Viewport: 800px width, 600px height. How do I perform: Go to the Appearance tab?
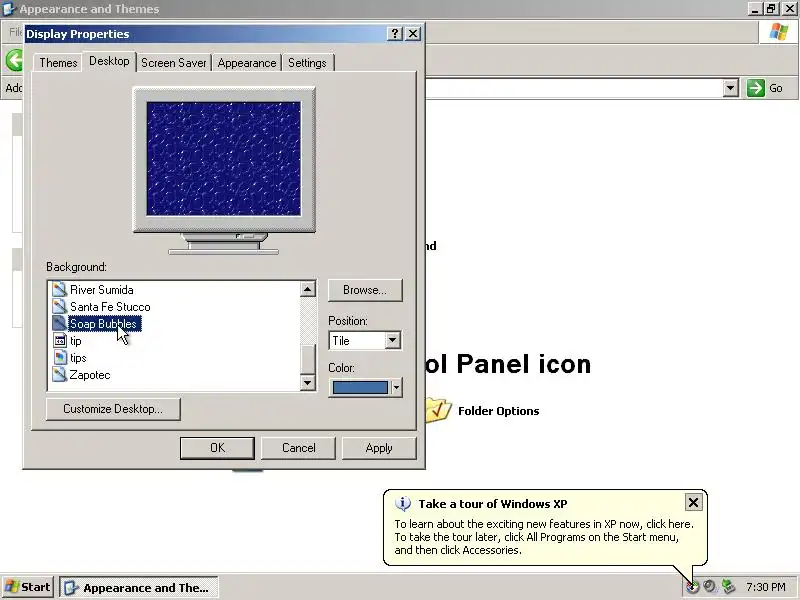coord(247,63)
